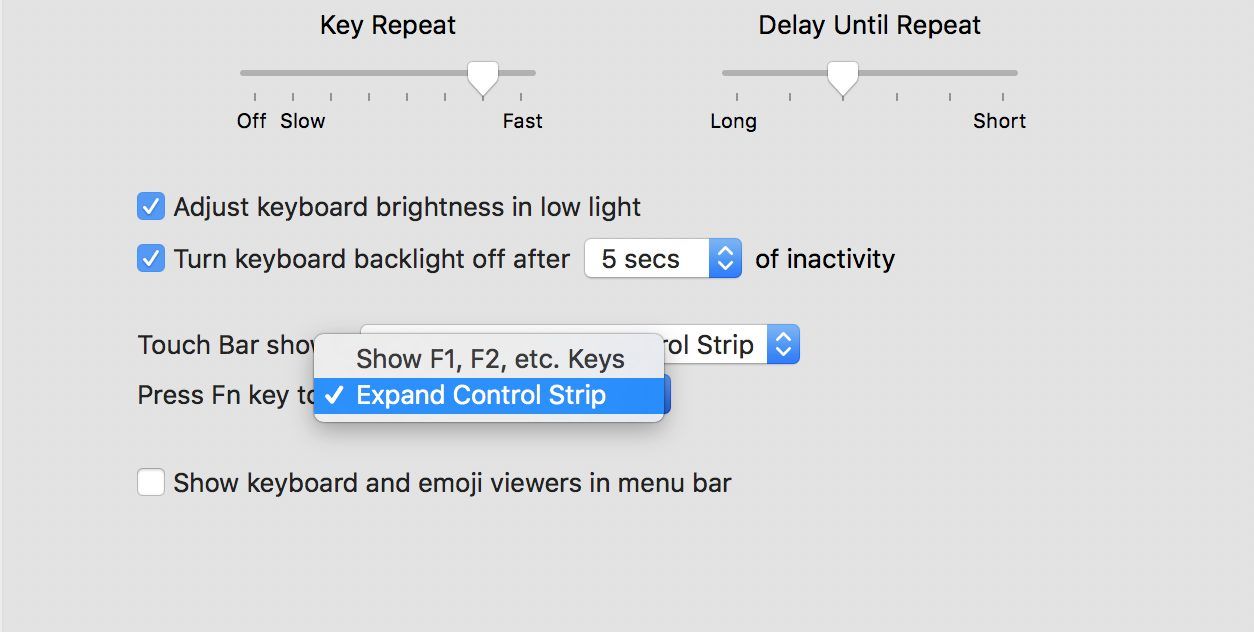Set Key Repeat to the Slow tick
Screen dimensions: 1254x632
click(x=293, y=73)
